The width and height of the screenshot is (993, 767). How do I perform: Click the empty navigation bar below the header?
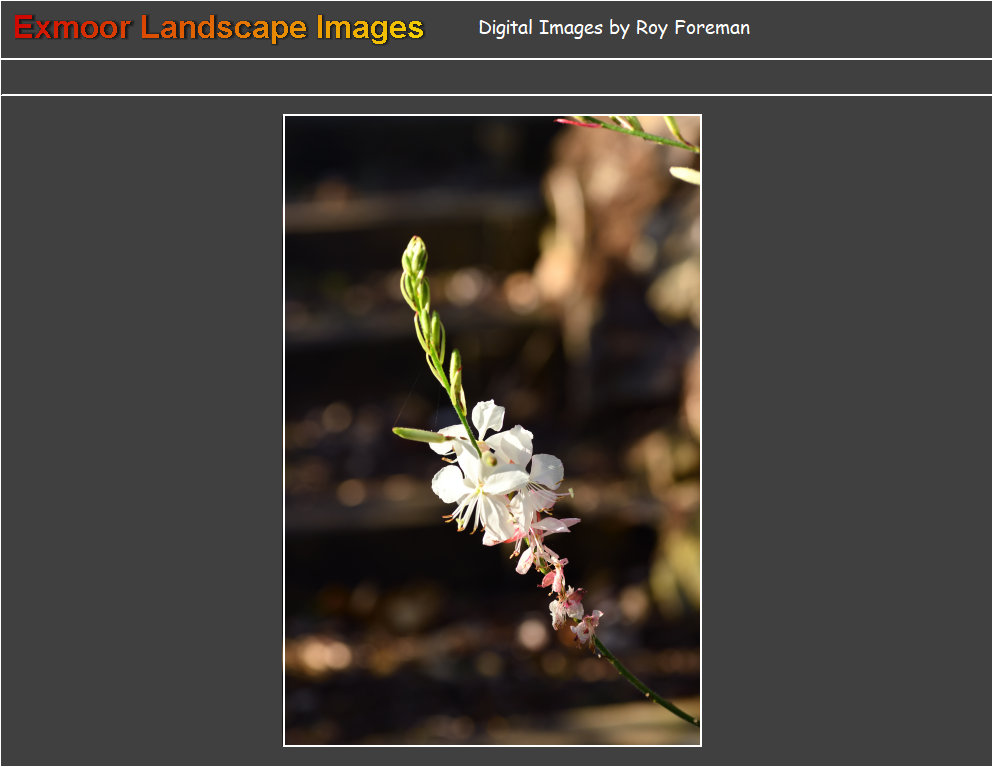coord(496,77)
